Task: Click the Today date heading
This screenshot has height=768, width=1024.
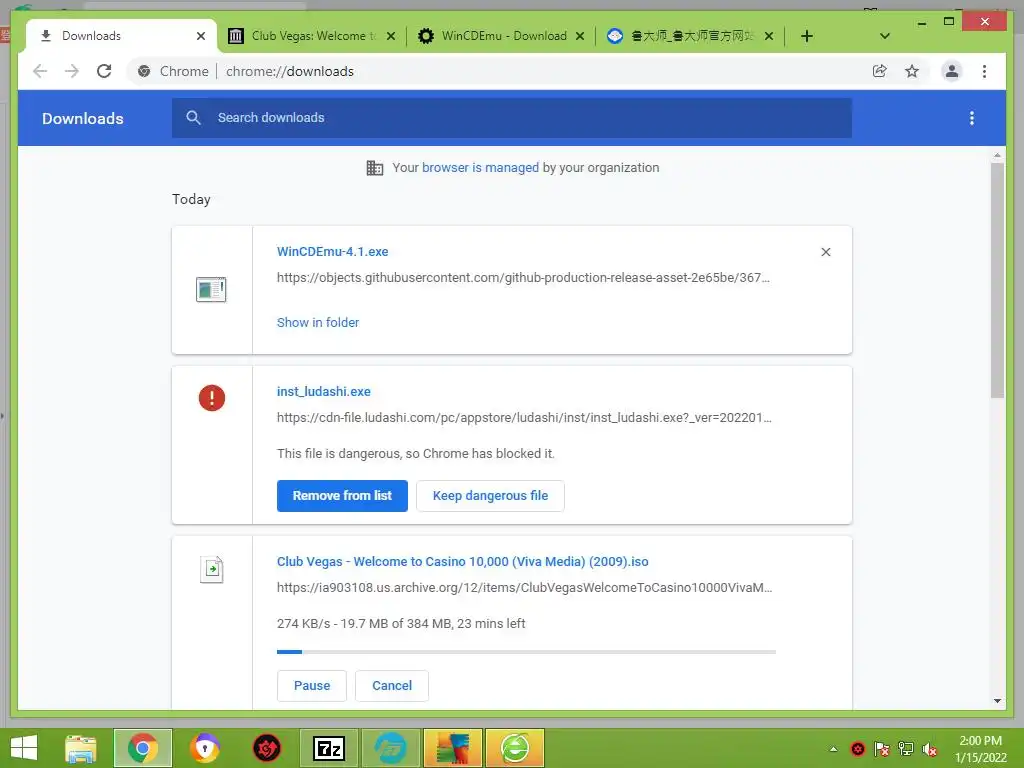Action: 191,199
